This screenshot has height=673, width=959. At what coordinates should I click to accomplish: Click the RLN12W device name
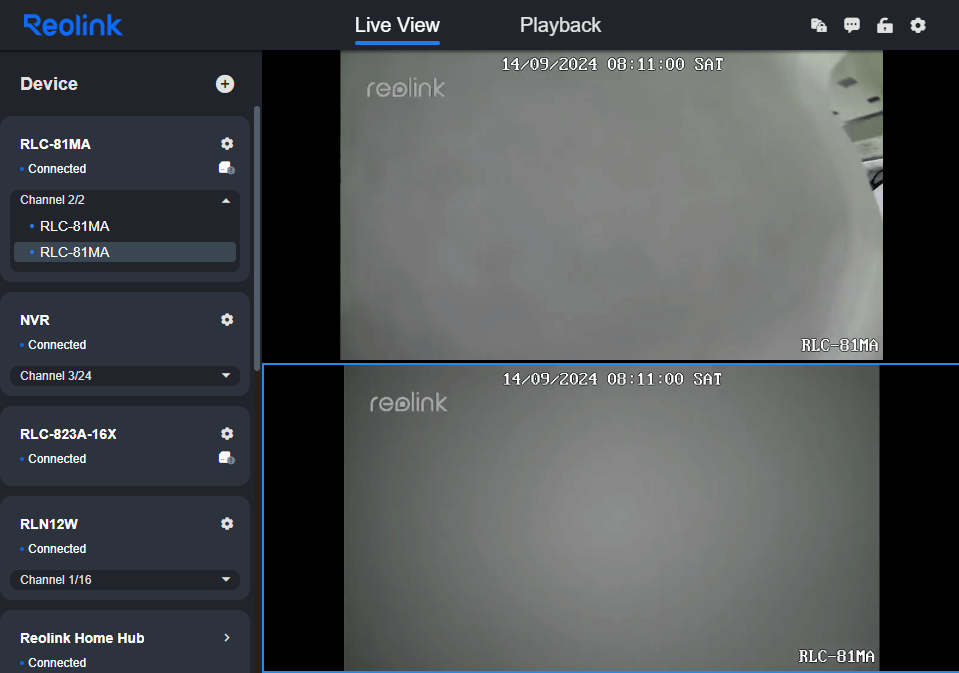pos(49,524)
